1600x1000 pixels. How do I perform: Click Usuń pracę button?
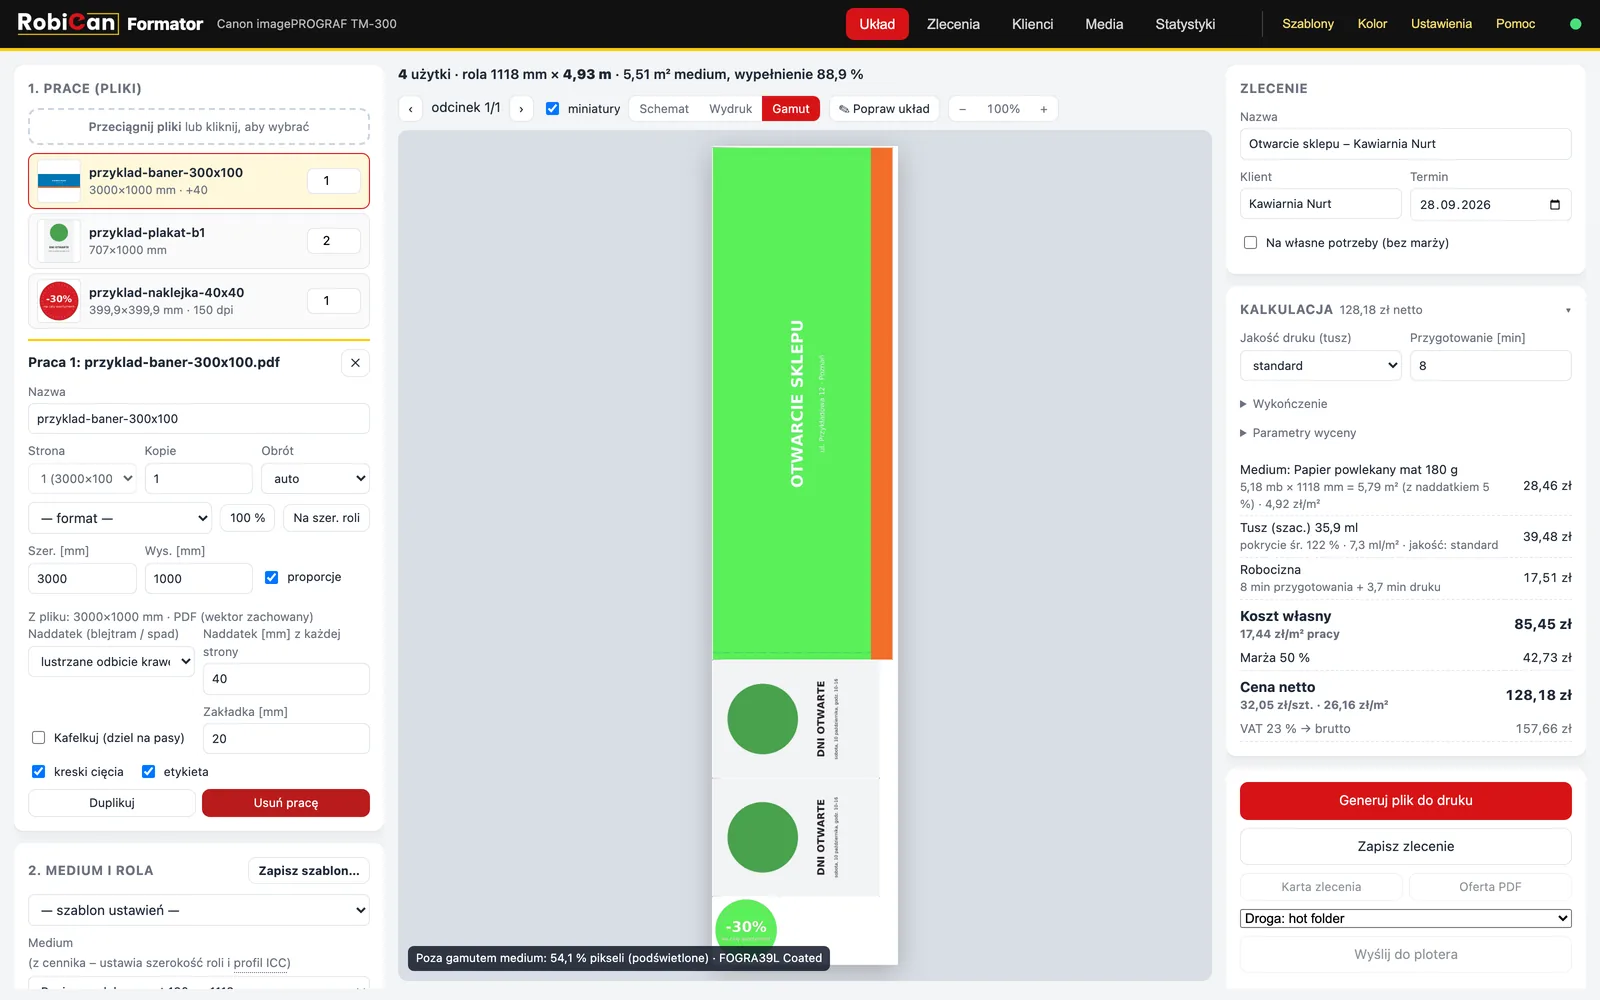[286, 803]
